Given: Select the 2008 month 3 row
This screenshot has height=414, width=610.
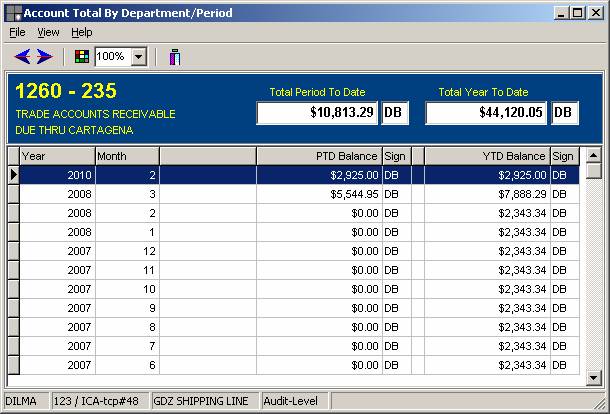Looking at the screenshot, I should 200,194.
